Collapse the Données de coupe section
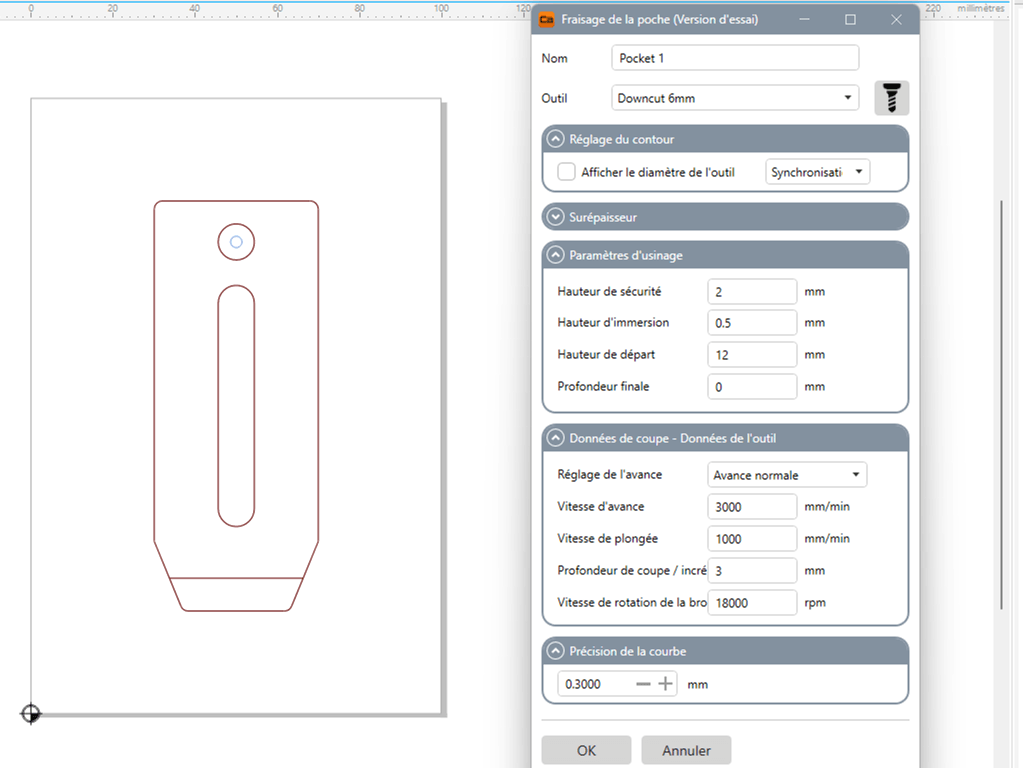This screenshot has height=768, width=1023. [x=556, y=437]
